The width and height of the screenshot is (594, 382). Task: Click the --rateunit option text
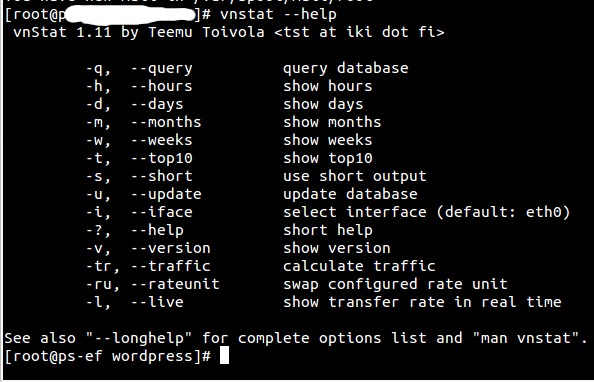click(x=175, y=284)
